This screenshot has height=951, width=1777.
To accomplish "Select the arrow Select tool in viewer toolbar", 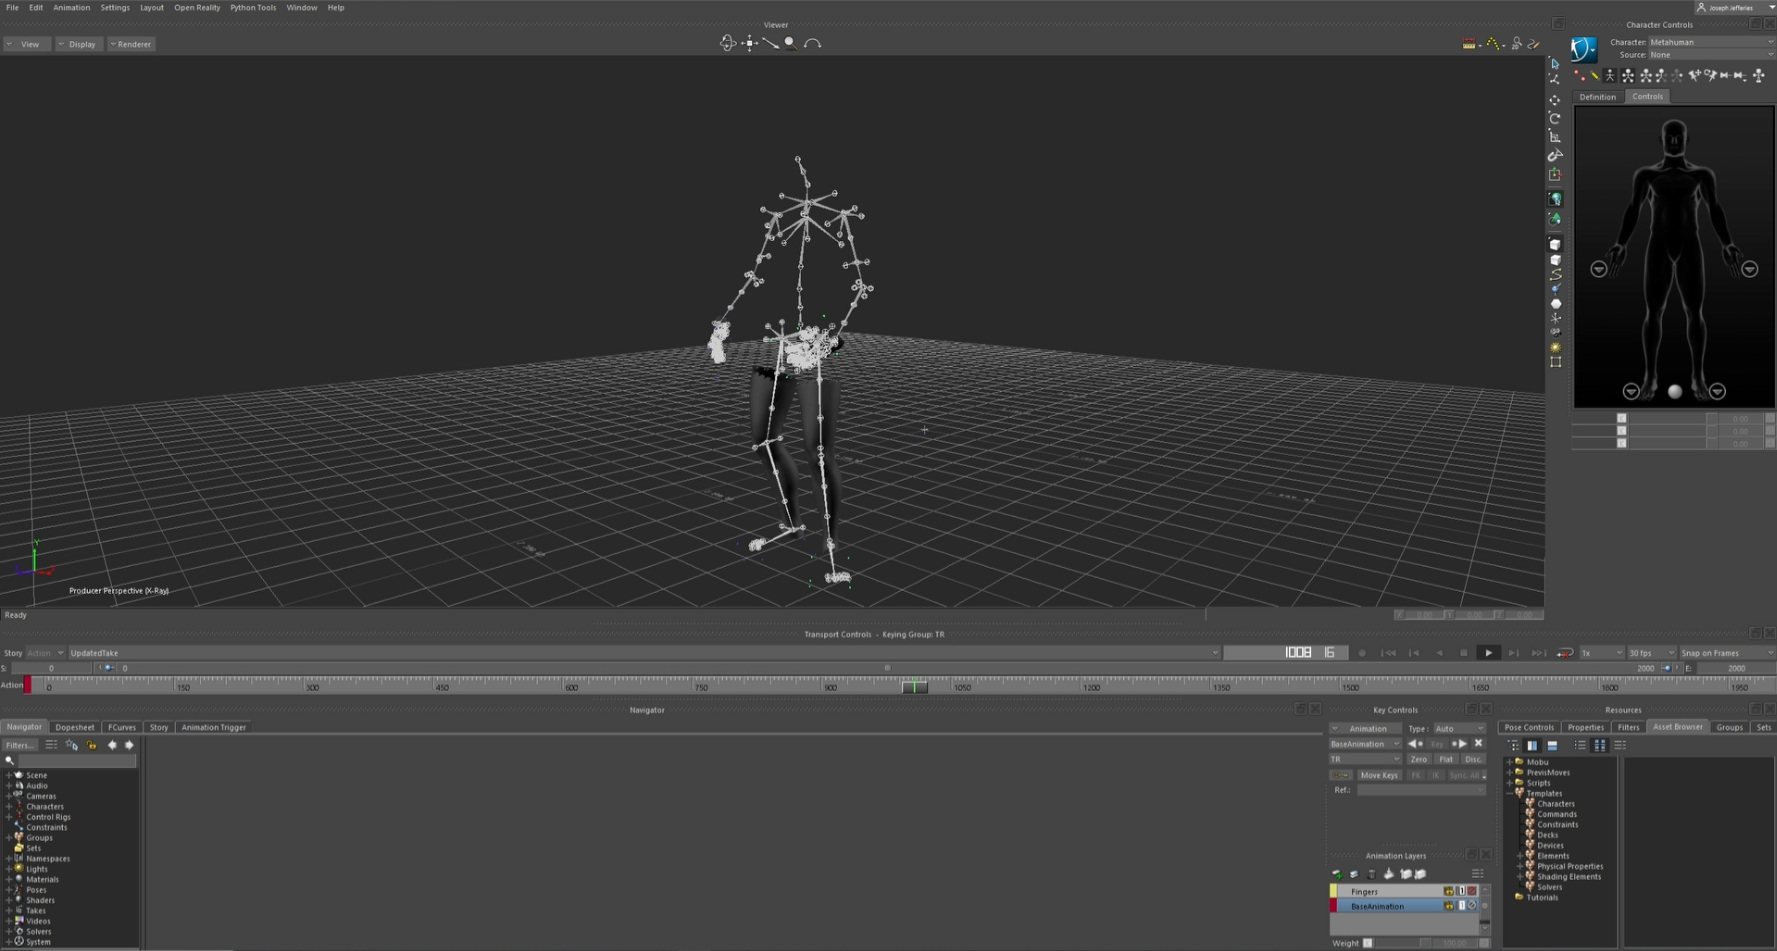I will pyautogui.click(x=1555, y=64).
